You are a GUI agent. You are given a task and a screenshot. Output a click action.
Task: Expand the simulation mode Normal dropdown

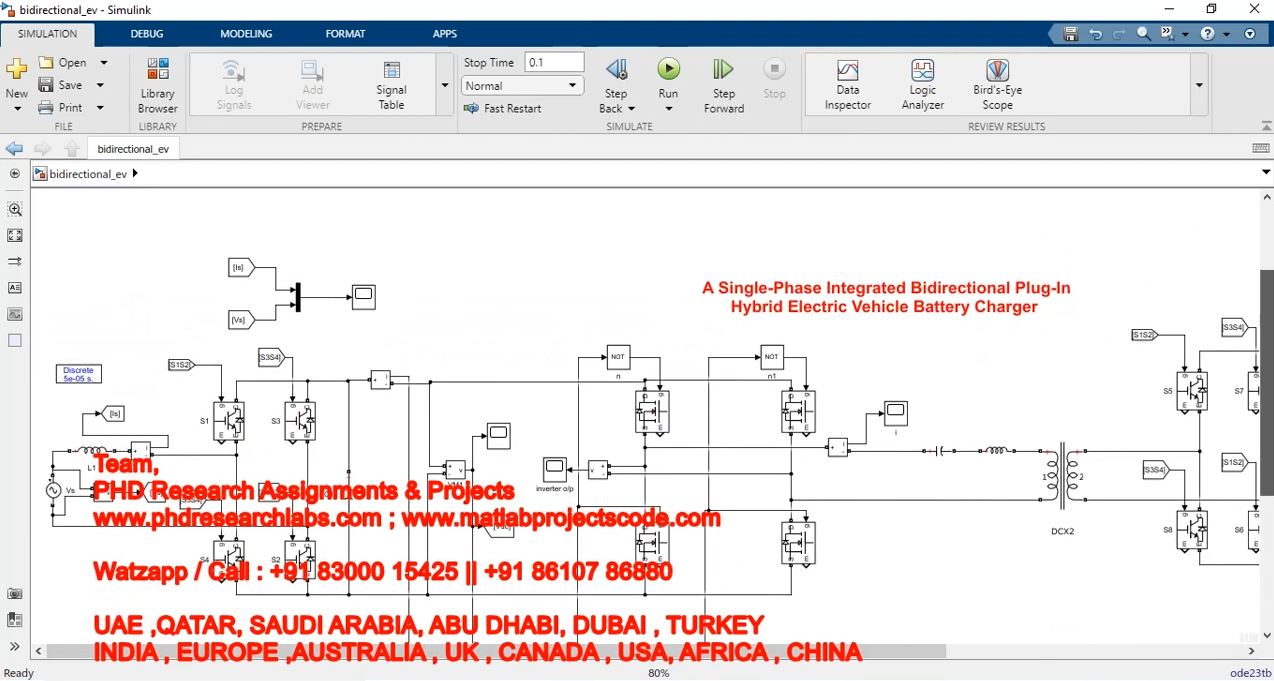click(573, 86)
